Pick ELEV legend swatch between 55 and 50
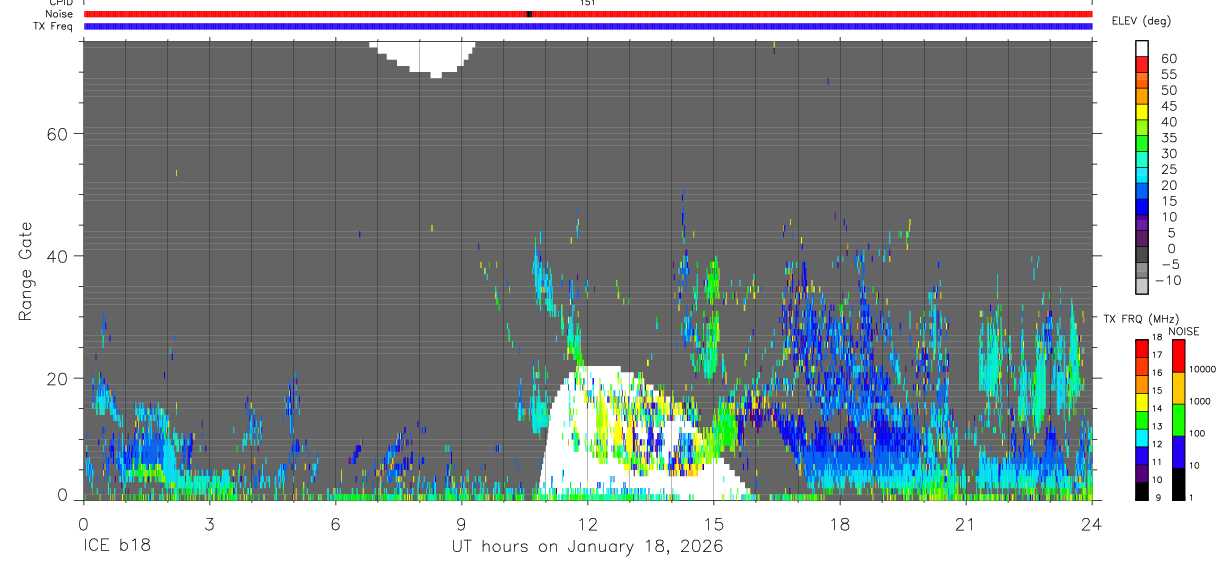The height and width of the screenshot is (567, 1228). 1142,81
